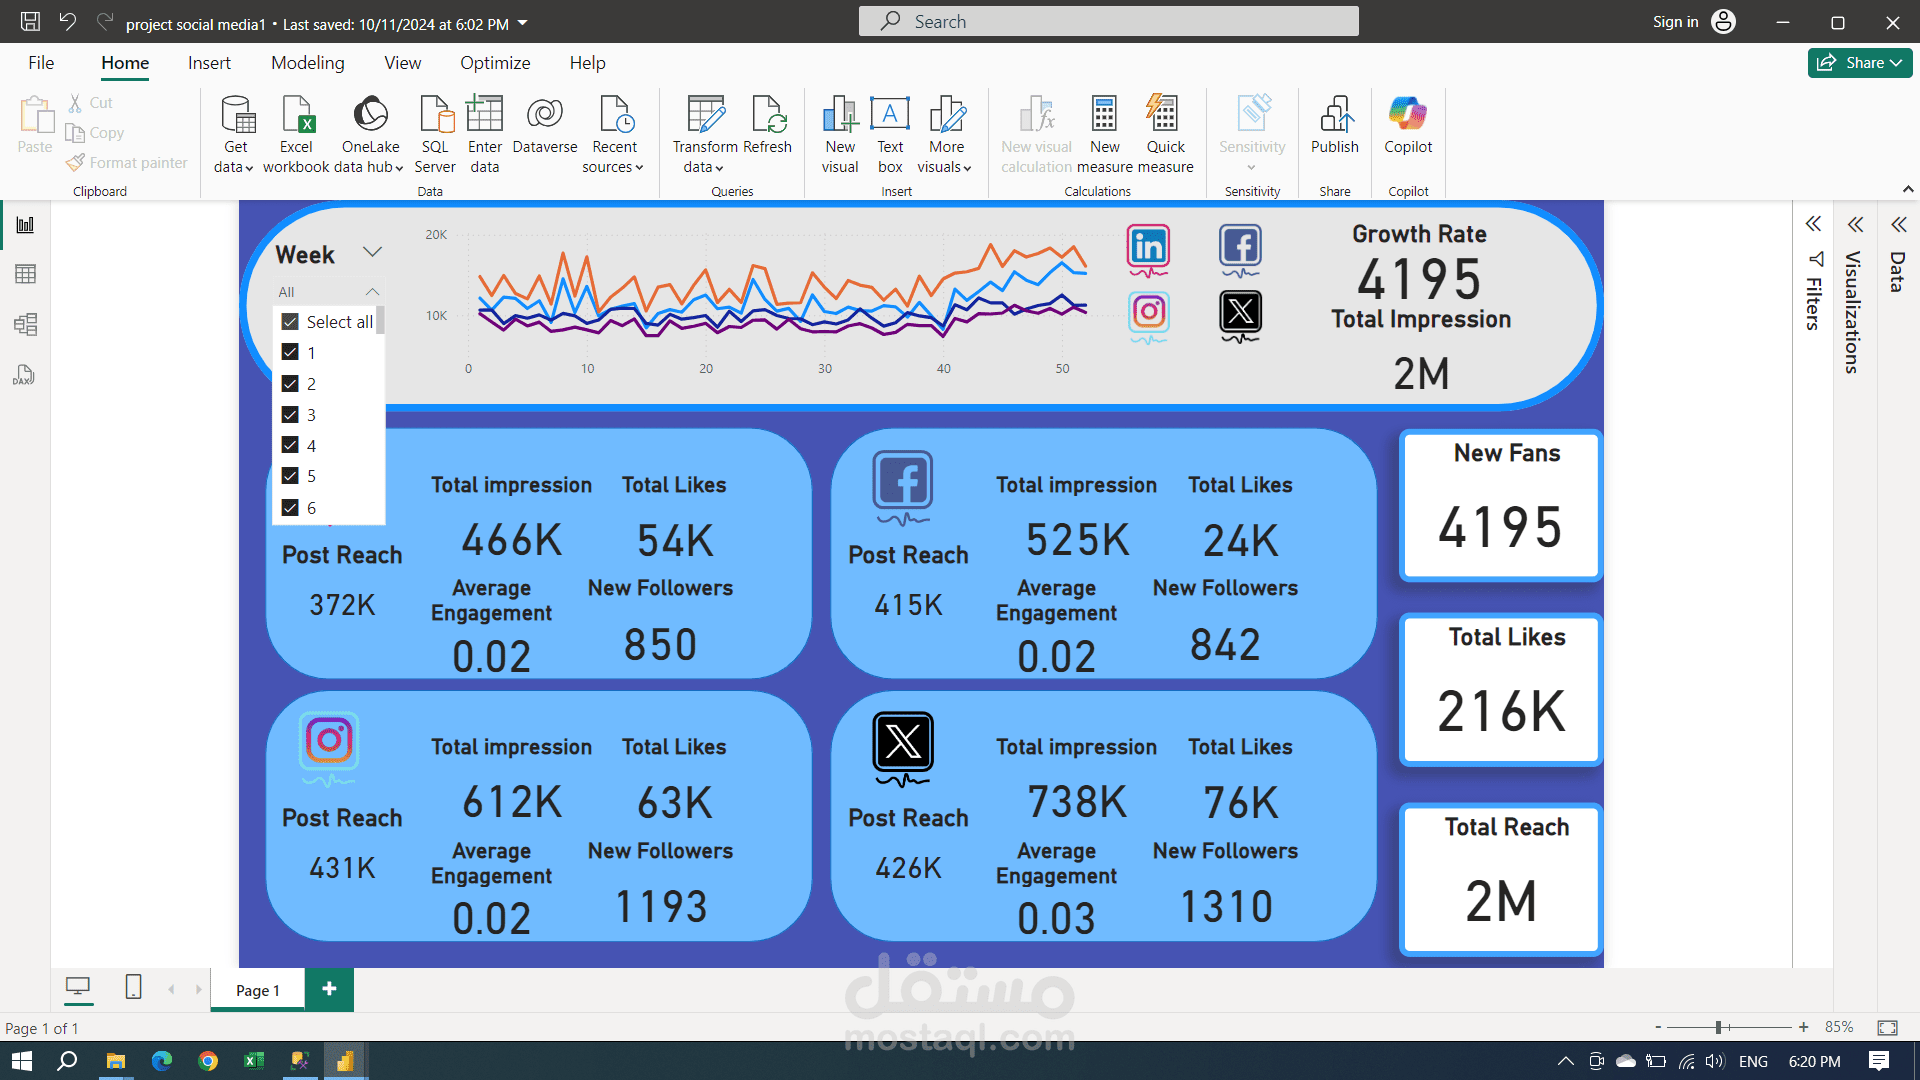Insert a Text box visual
Screen dimensions: 1920x1080
pyautogui.click(x=889, y=130)
